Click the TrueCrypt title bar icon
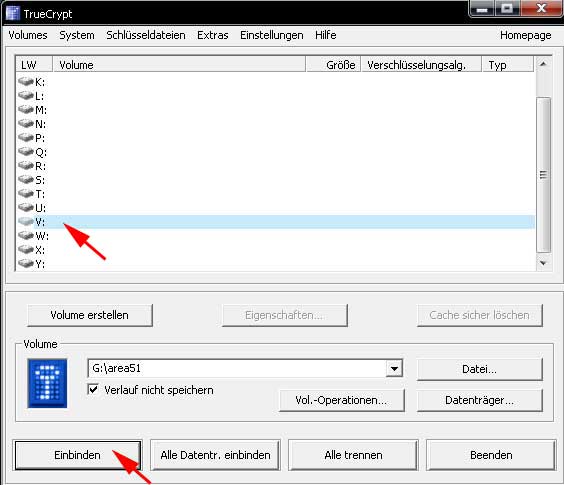This screenshot has height=485, width=564. tap(13, 14)
